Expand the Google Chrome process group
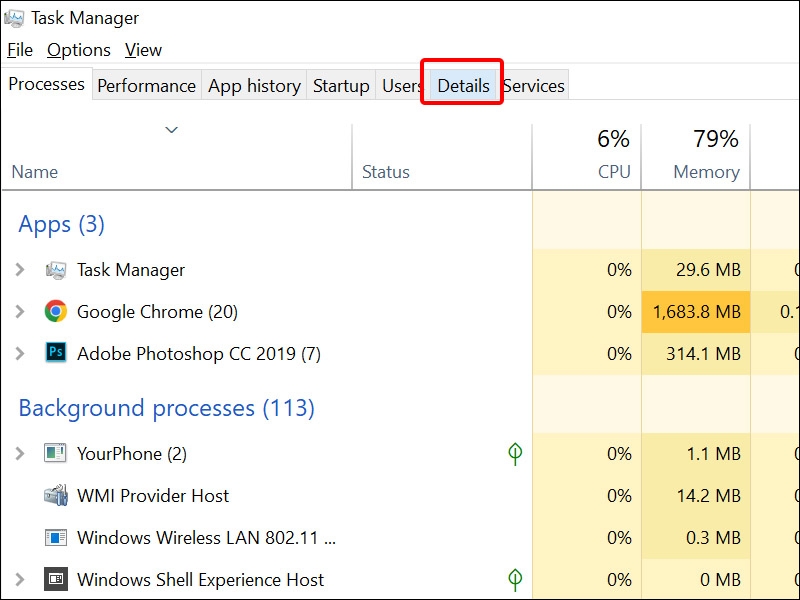The width and height of the screenshot is (800, 600). click(19, 312)
